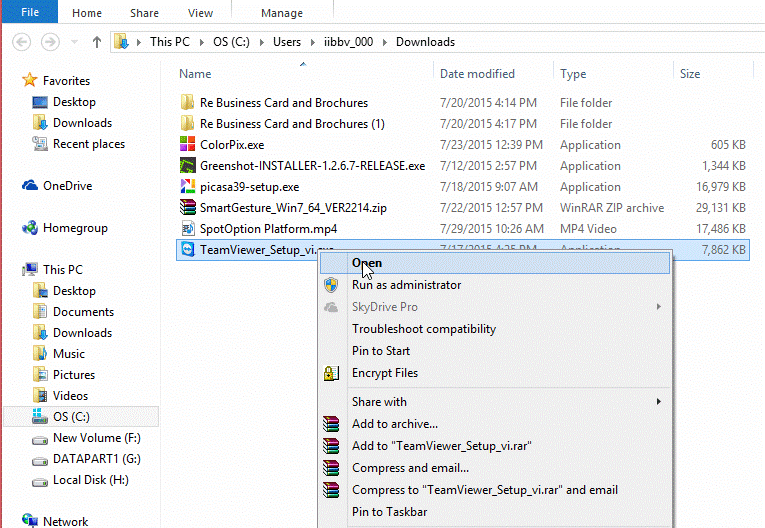Click the TeamViewer setup file icon
The image size is (765, 528).
pos(186,250)
